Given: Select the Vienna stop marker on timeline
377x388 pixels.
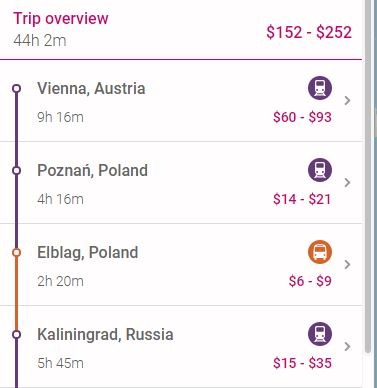Looking at the screenshot, I should point(16,88).
